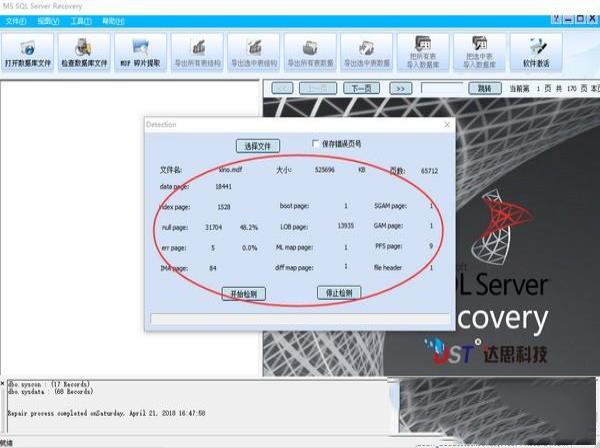This screenshot has height=448, width=600.
Task: Import all tables into database (把所有表导入数据库)
Action: (x=423, y=52)
